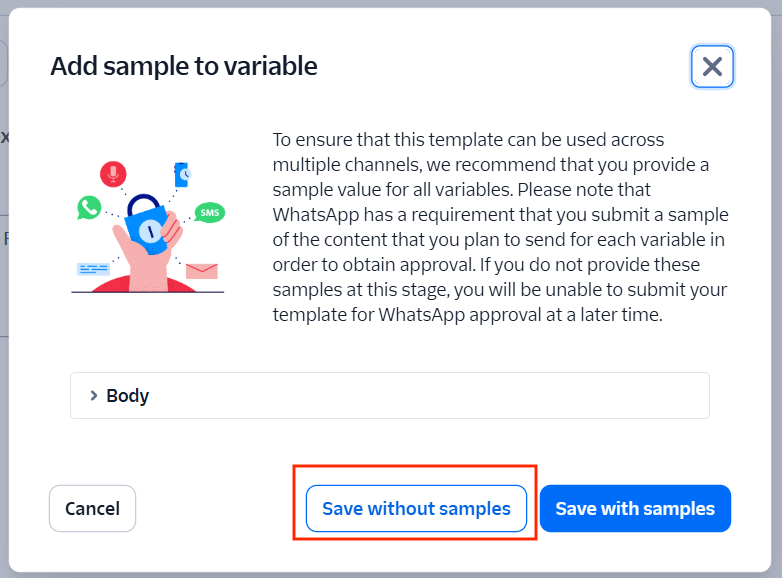
Task: Choose Save without samples
Action: [x=416, y=509]
